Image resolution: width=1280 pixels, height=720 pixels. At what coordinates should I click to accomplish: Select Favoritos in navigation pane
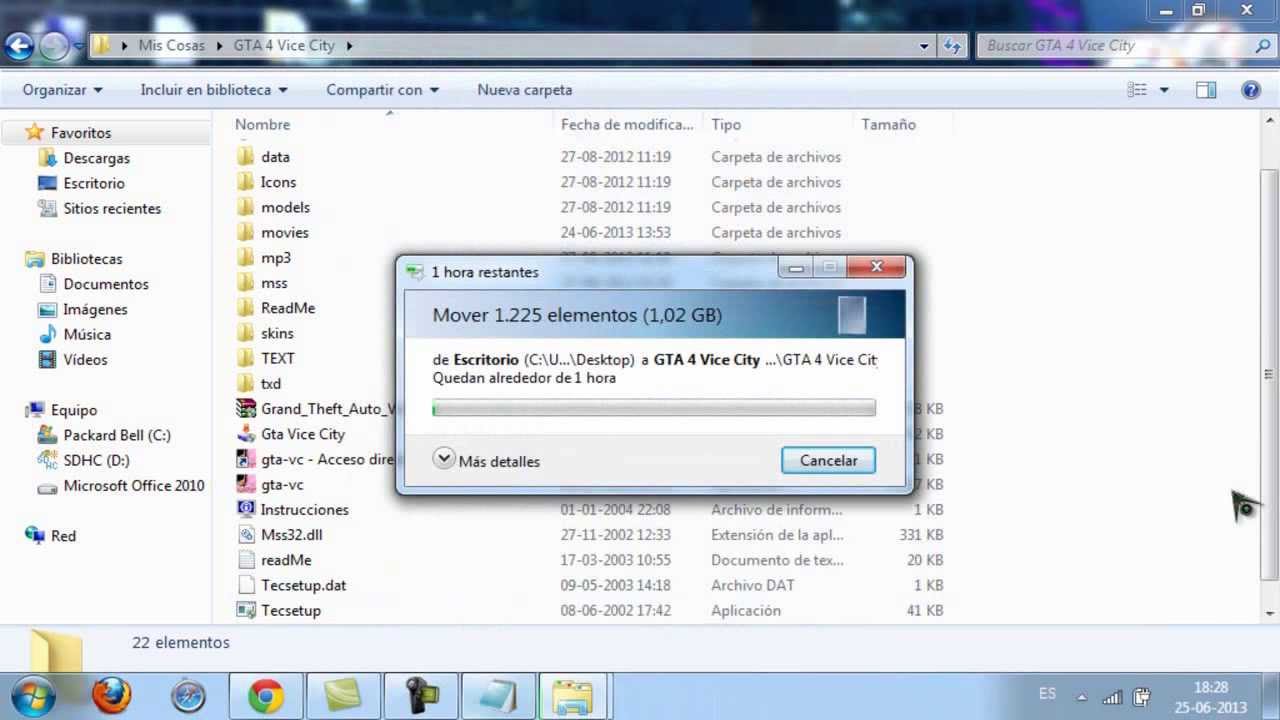(81, 133)
